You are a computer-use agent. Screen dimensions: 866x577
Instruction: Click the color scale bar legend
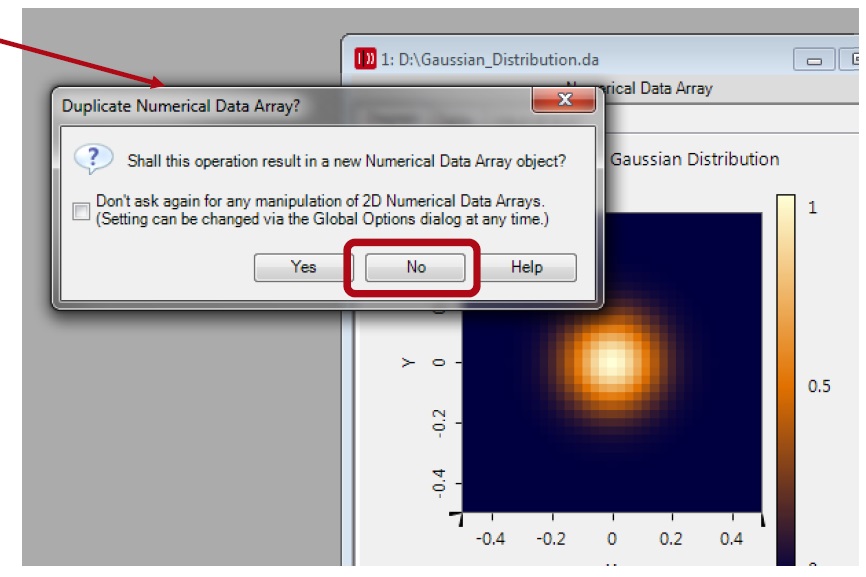(x=785, y=380)
